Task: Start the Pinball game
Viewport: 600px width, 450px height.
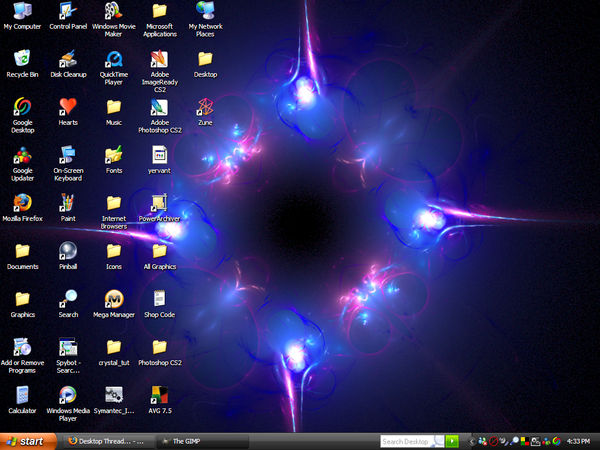Action: point(68,256)
